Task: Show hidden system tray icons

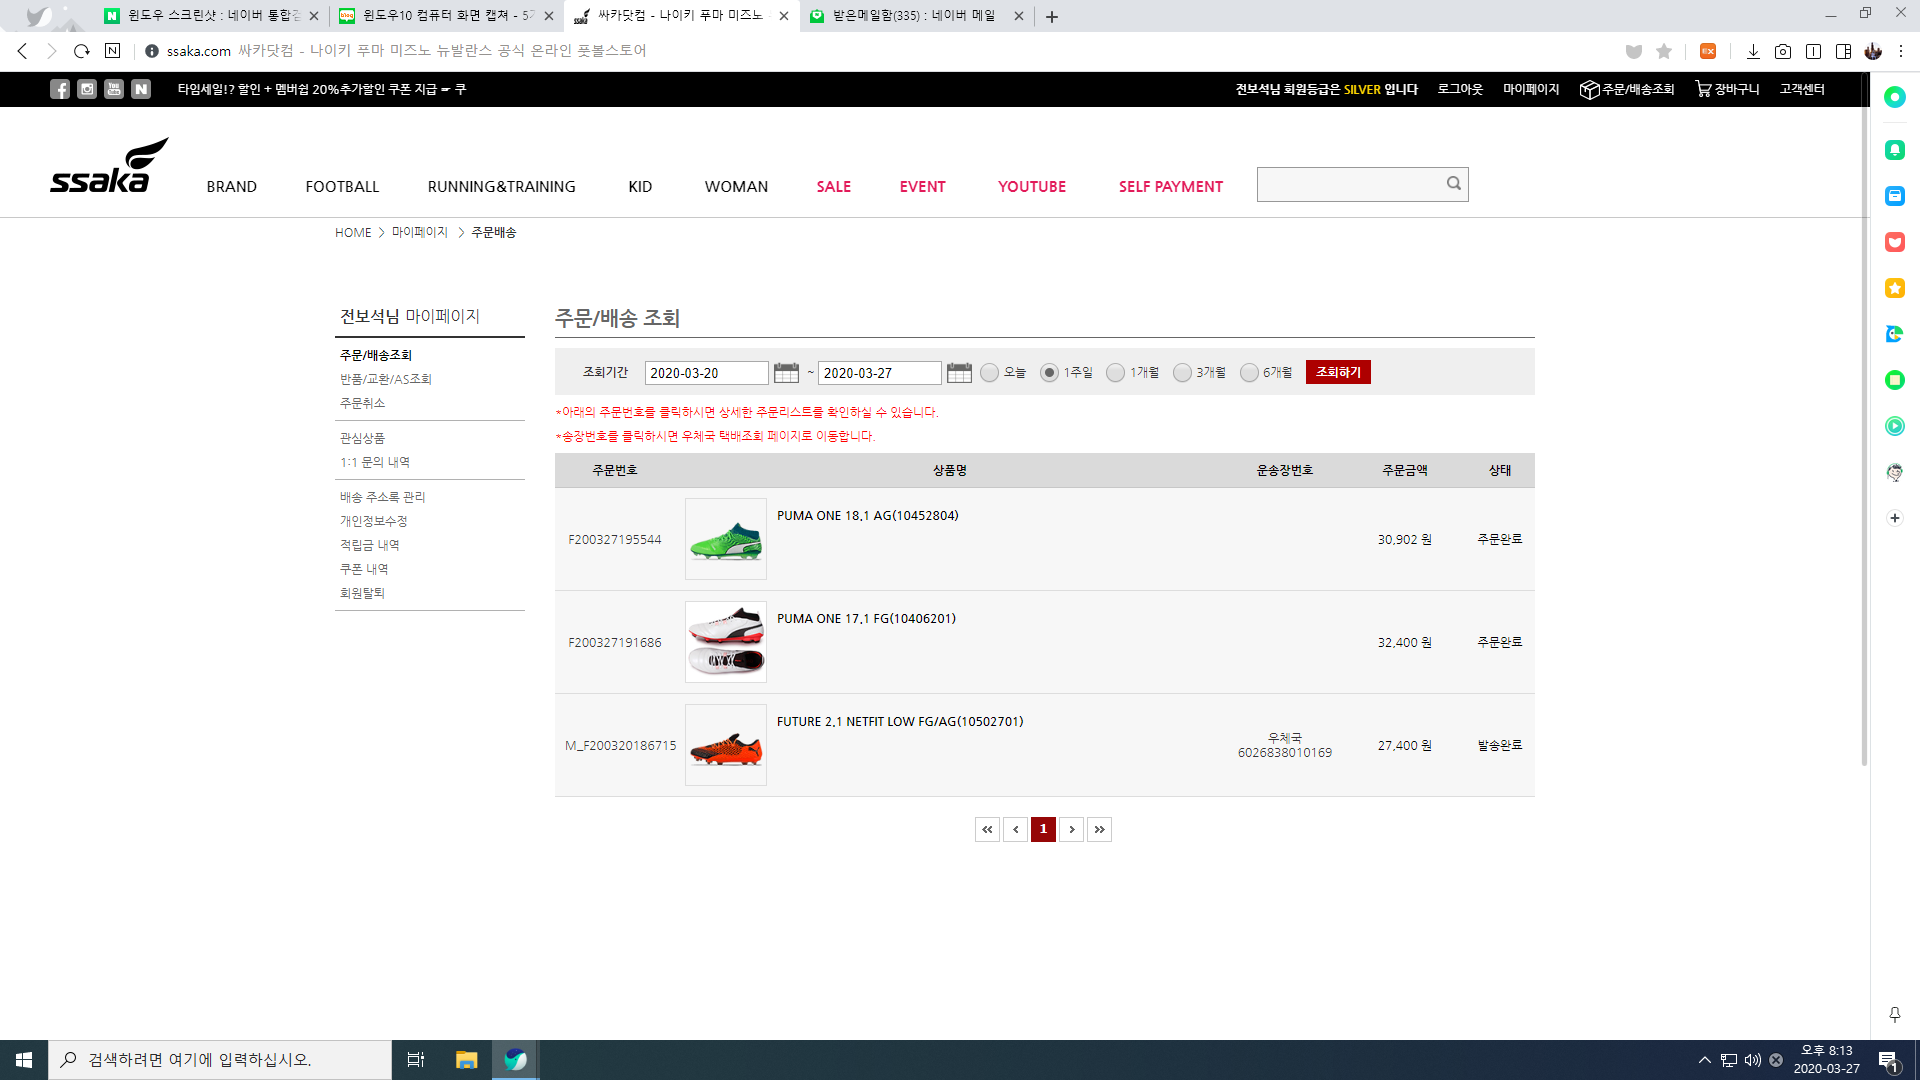Action: [1705, 1060]
